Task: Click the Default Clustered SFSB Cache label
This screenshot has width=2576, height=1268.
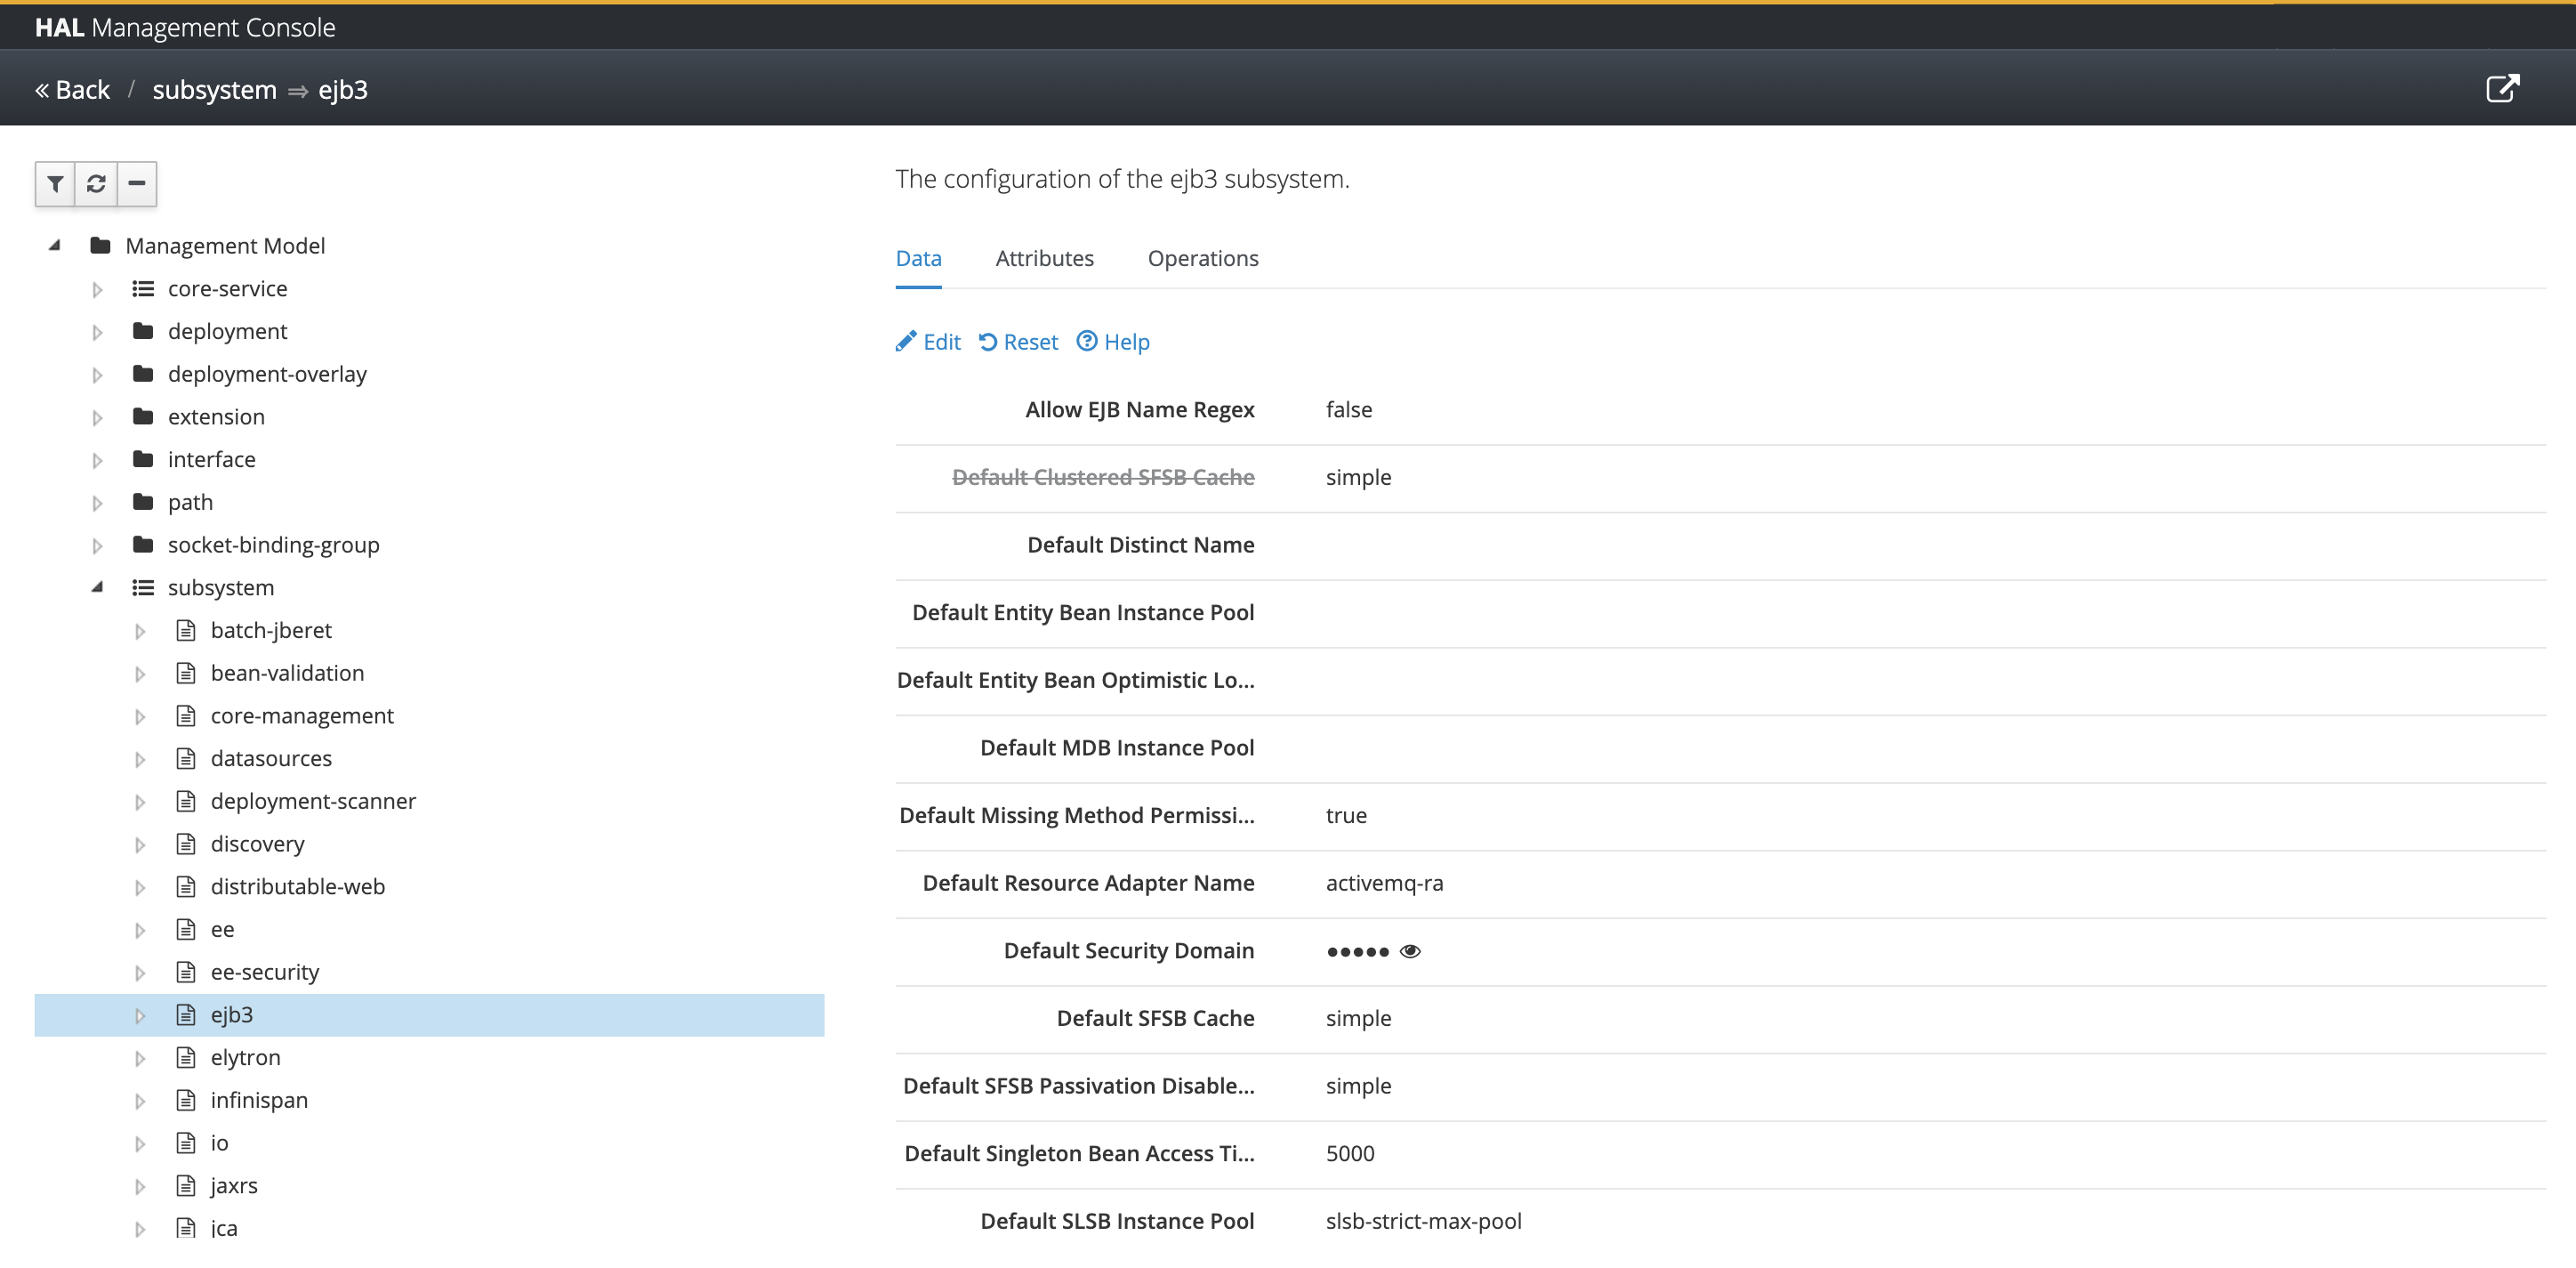Action: tap(1103, 477)
